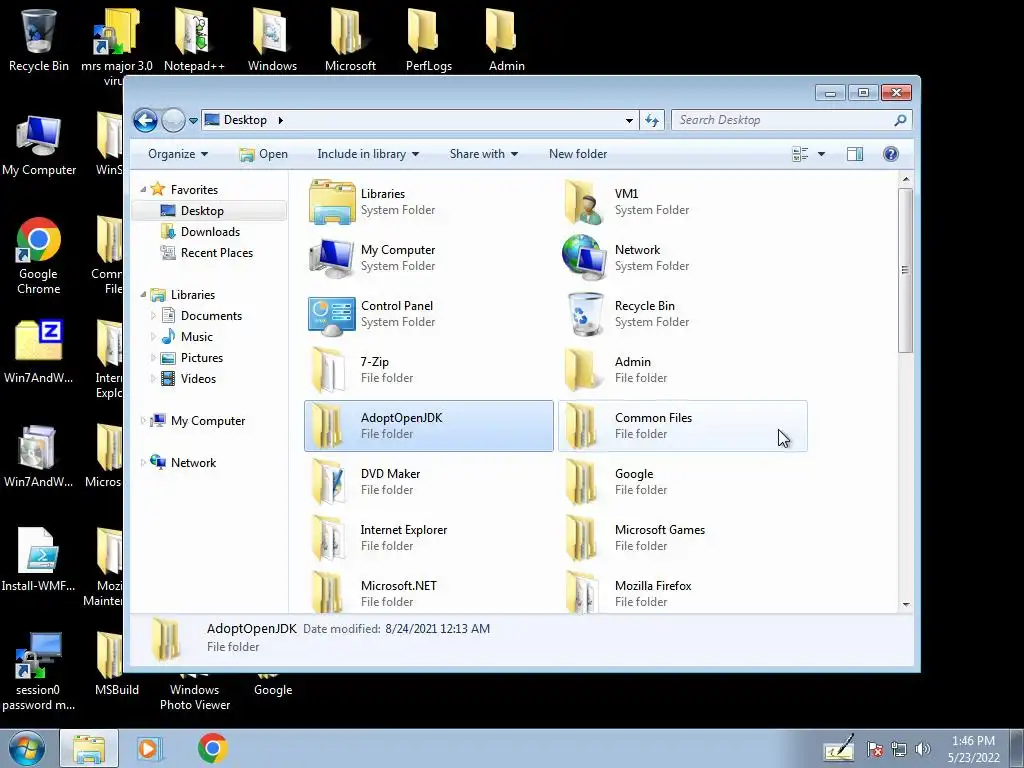This screenshot has height=768, width=1024.
Task: Select the Internet Explorer folder
Action: 428,538
